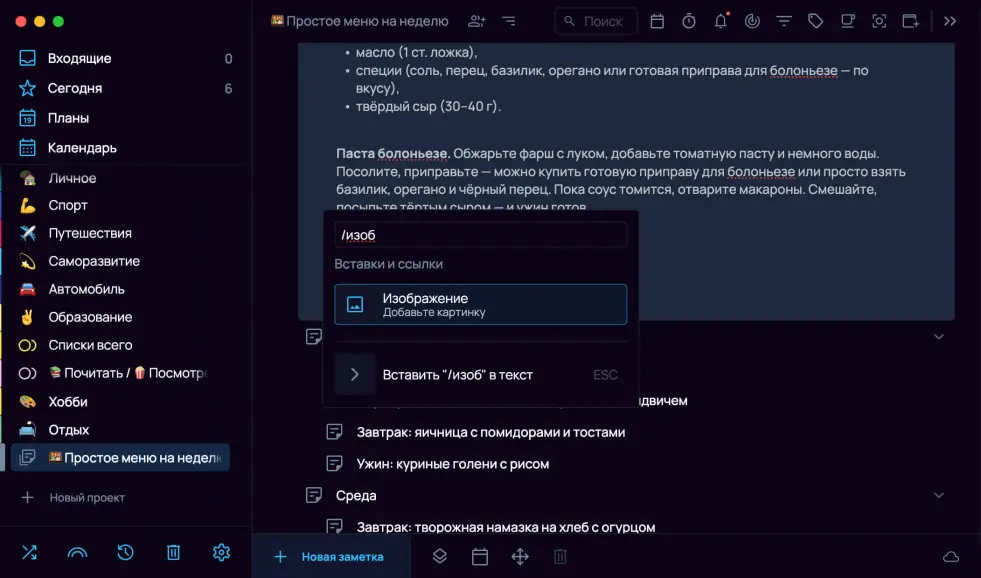Screen dimensions: 981x578
Task: Open settings gear in sidebar footer
Action: point(221,552)
